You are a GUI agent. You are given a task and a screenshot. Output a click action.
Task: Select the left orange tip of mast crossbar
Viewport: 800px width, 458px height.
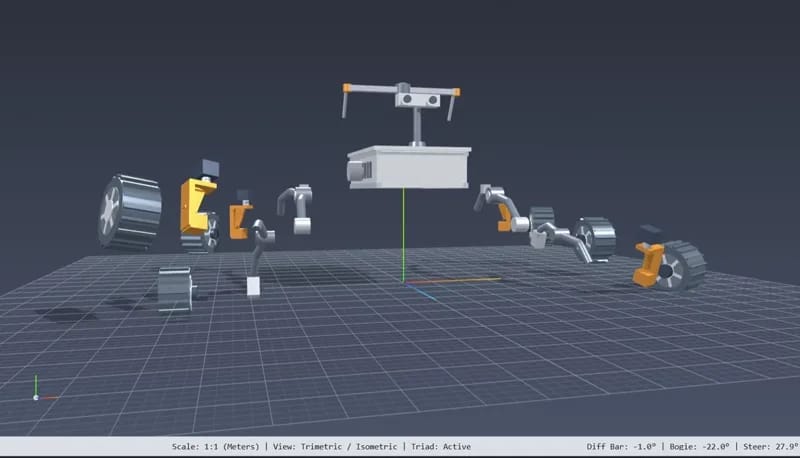click(x=347, y=88)
